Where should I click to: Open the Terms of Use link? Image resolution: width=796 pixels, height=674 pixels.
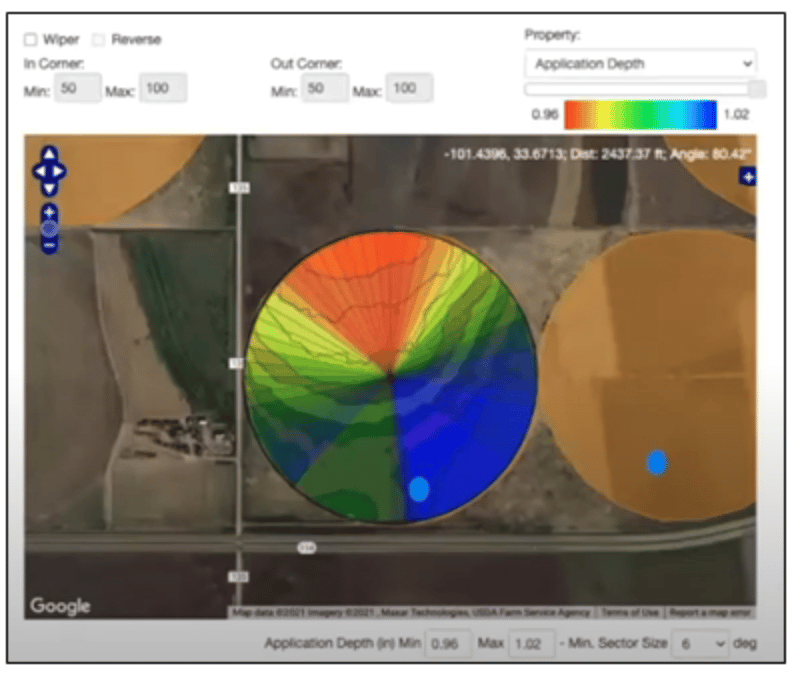click(629, 612)
